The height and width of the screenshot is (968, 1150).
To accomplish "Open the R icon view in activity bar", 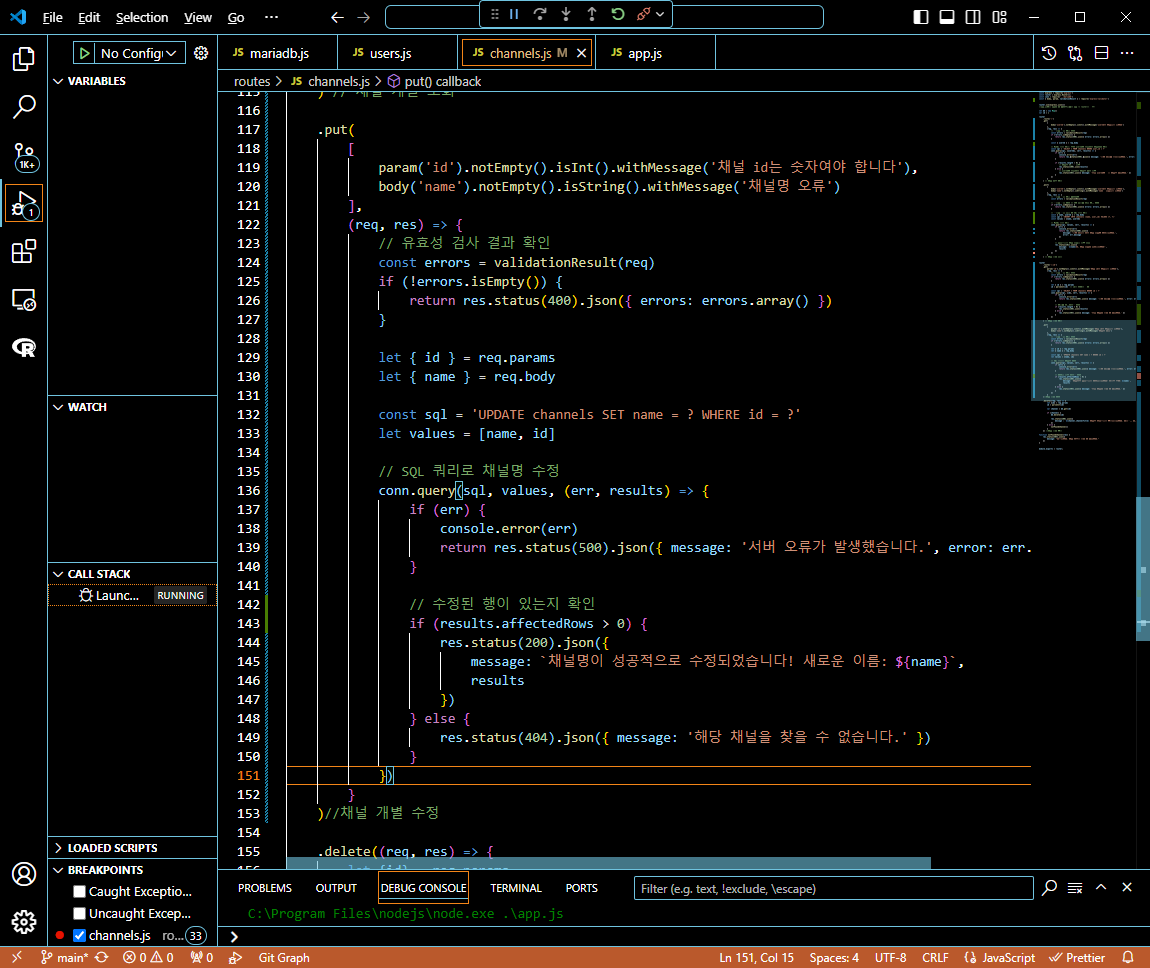I will (x=23, y=348).
